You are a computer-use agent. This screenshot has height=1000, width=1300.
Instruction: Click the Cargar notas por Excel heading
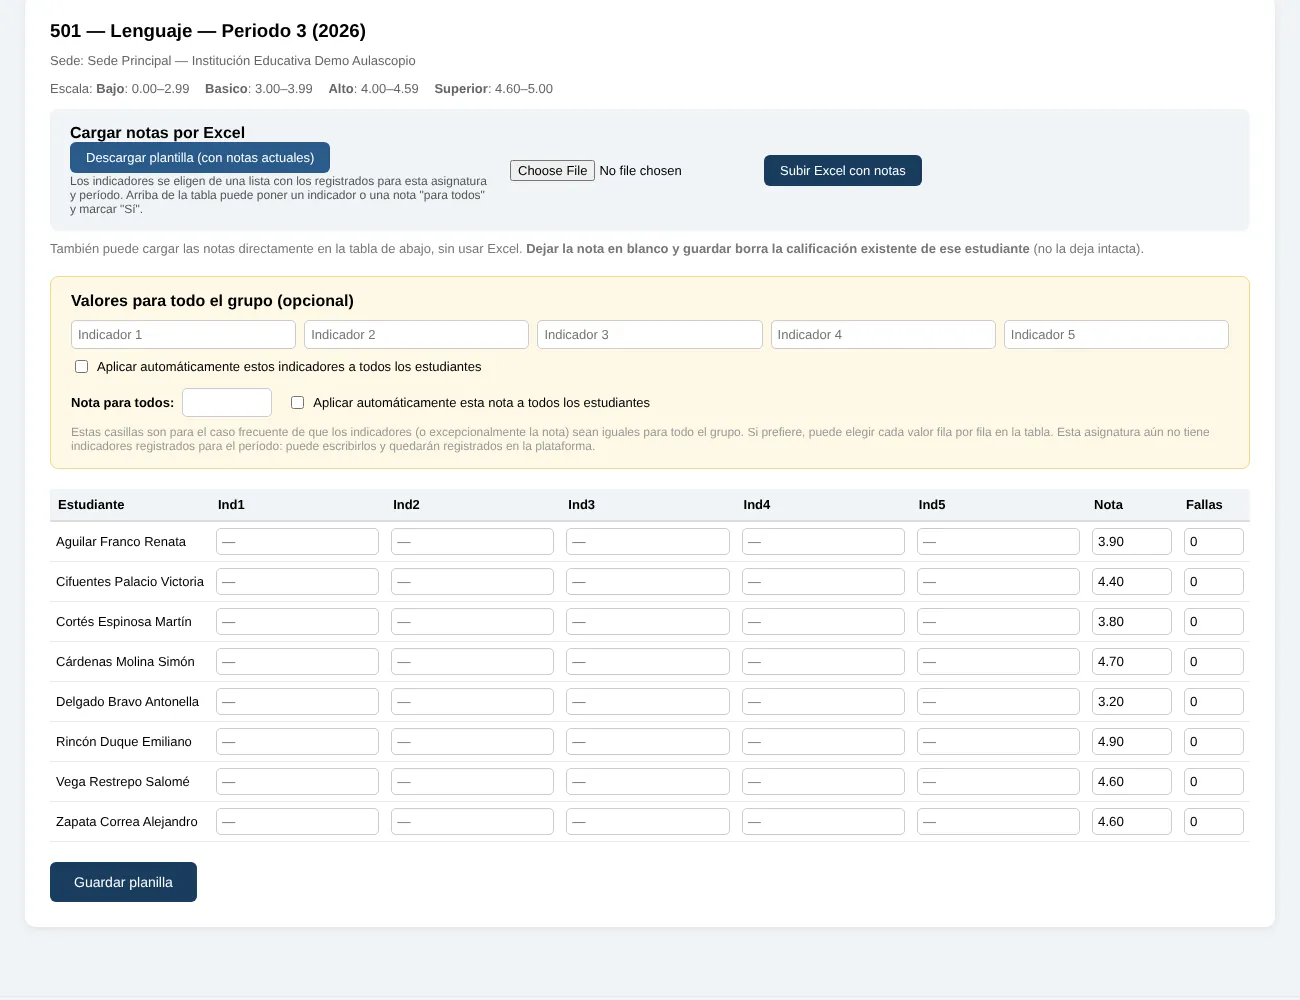point(157,133)
